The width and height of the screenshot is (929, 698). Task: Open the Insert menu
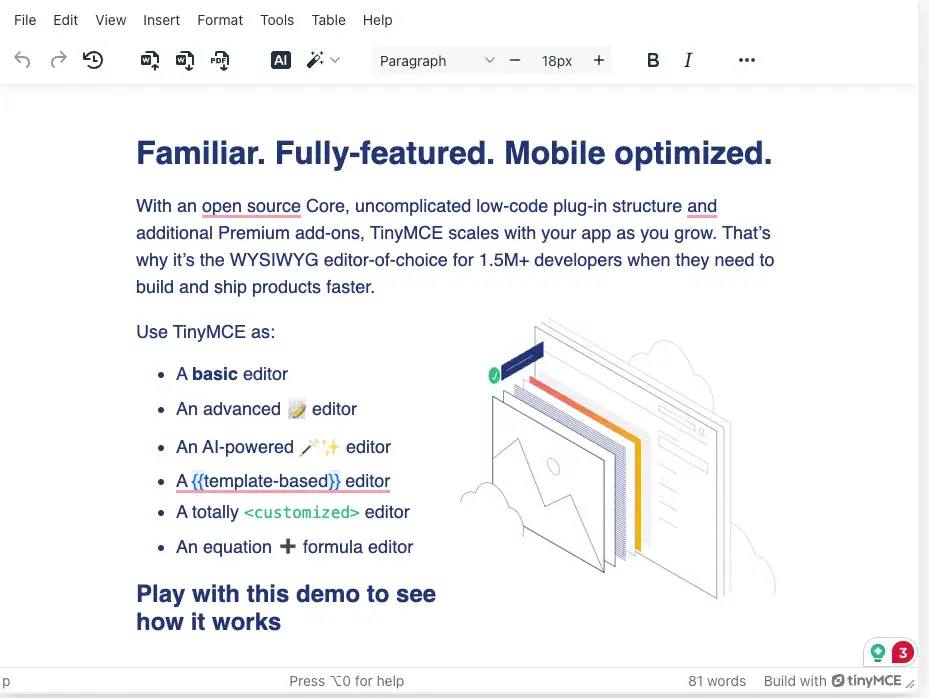[x=161, y=20]
